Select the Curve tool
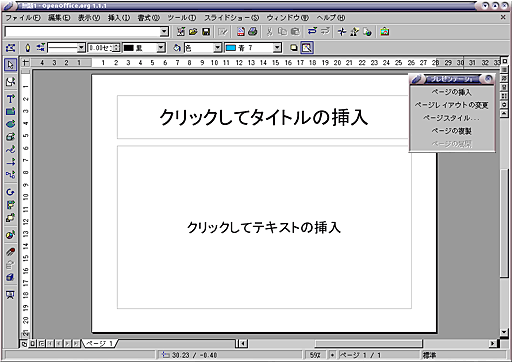This screenshot has height=362, width=512. [x=10, y=149]
